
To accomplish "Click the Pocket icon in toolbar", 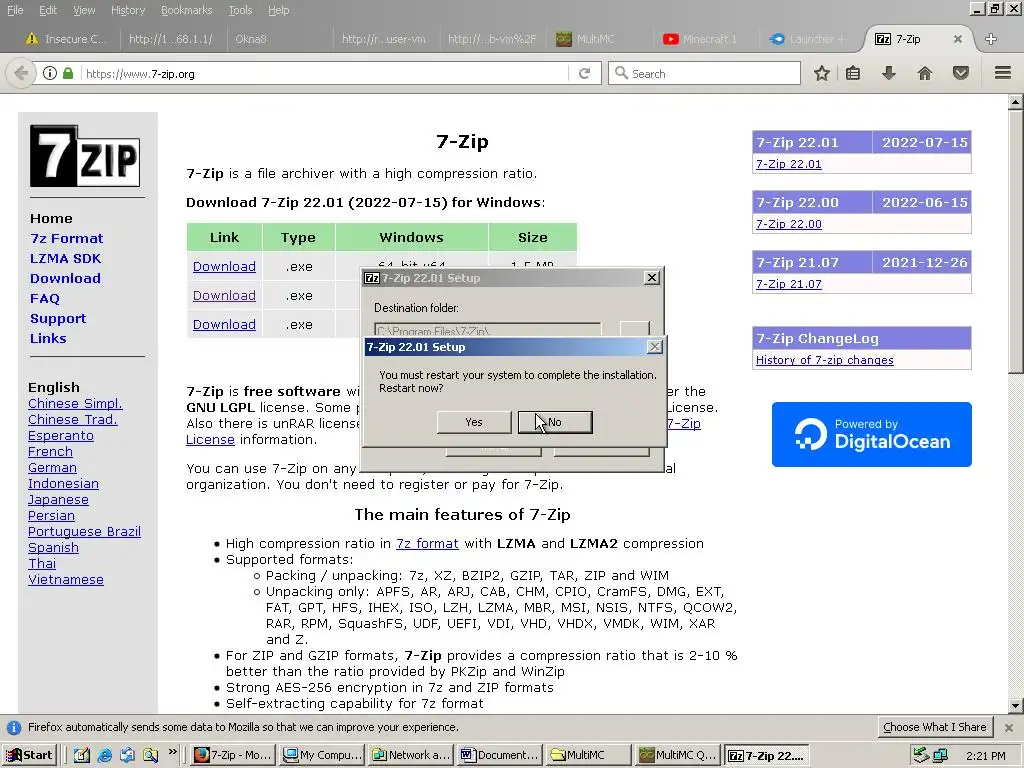I will pos(961,73).
